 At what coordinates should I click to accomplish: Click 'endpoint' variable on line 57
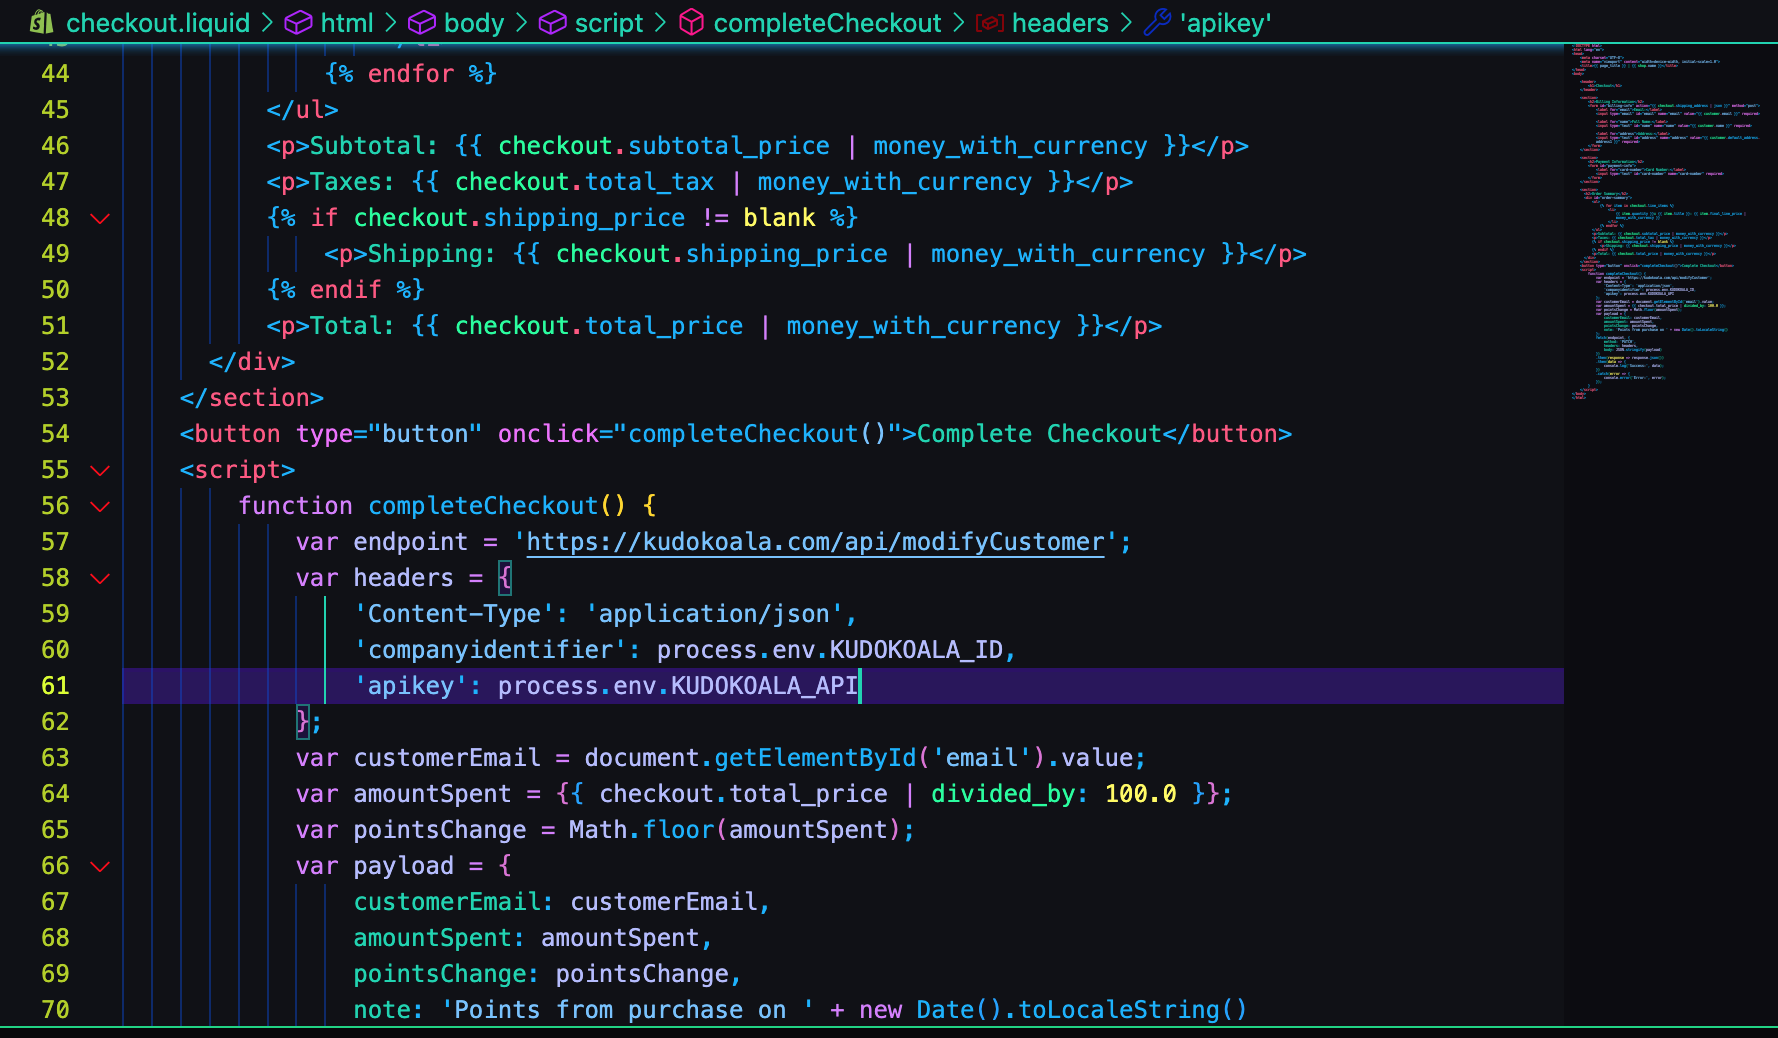[411, 542]
